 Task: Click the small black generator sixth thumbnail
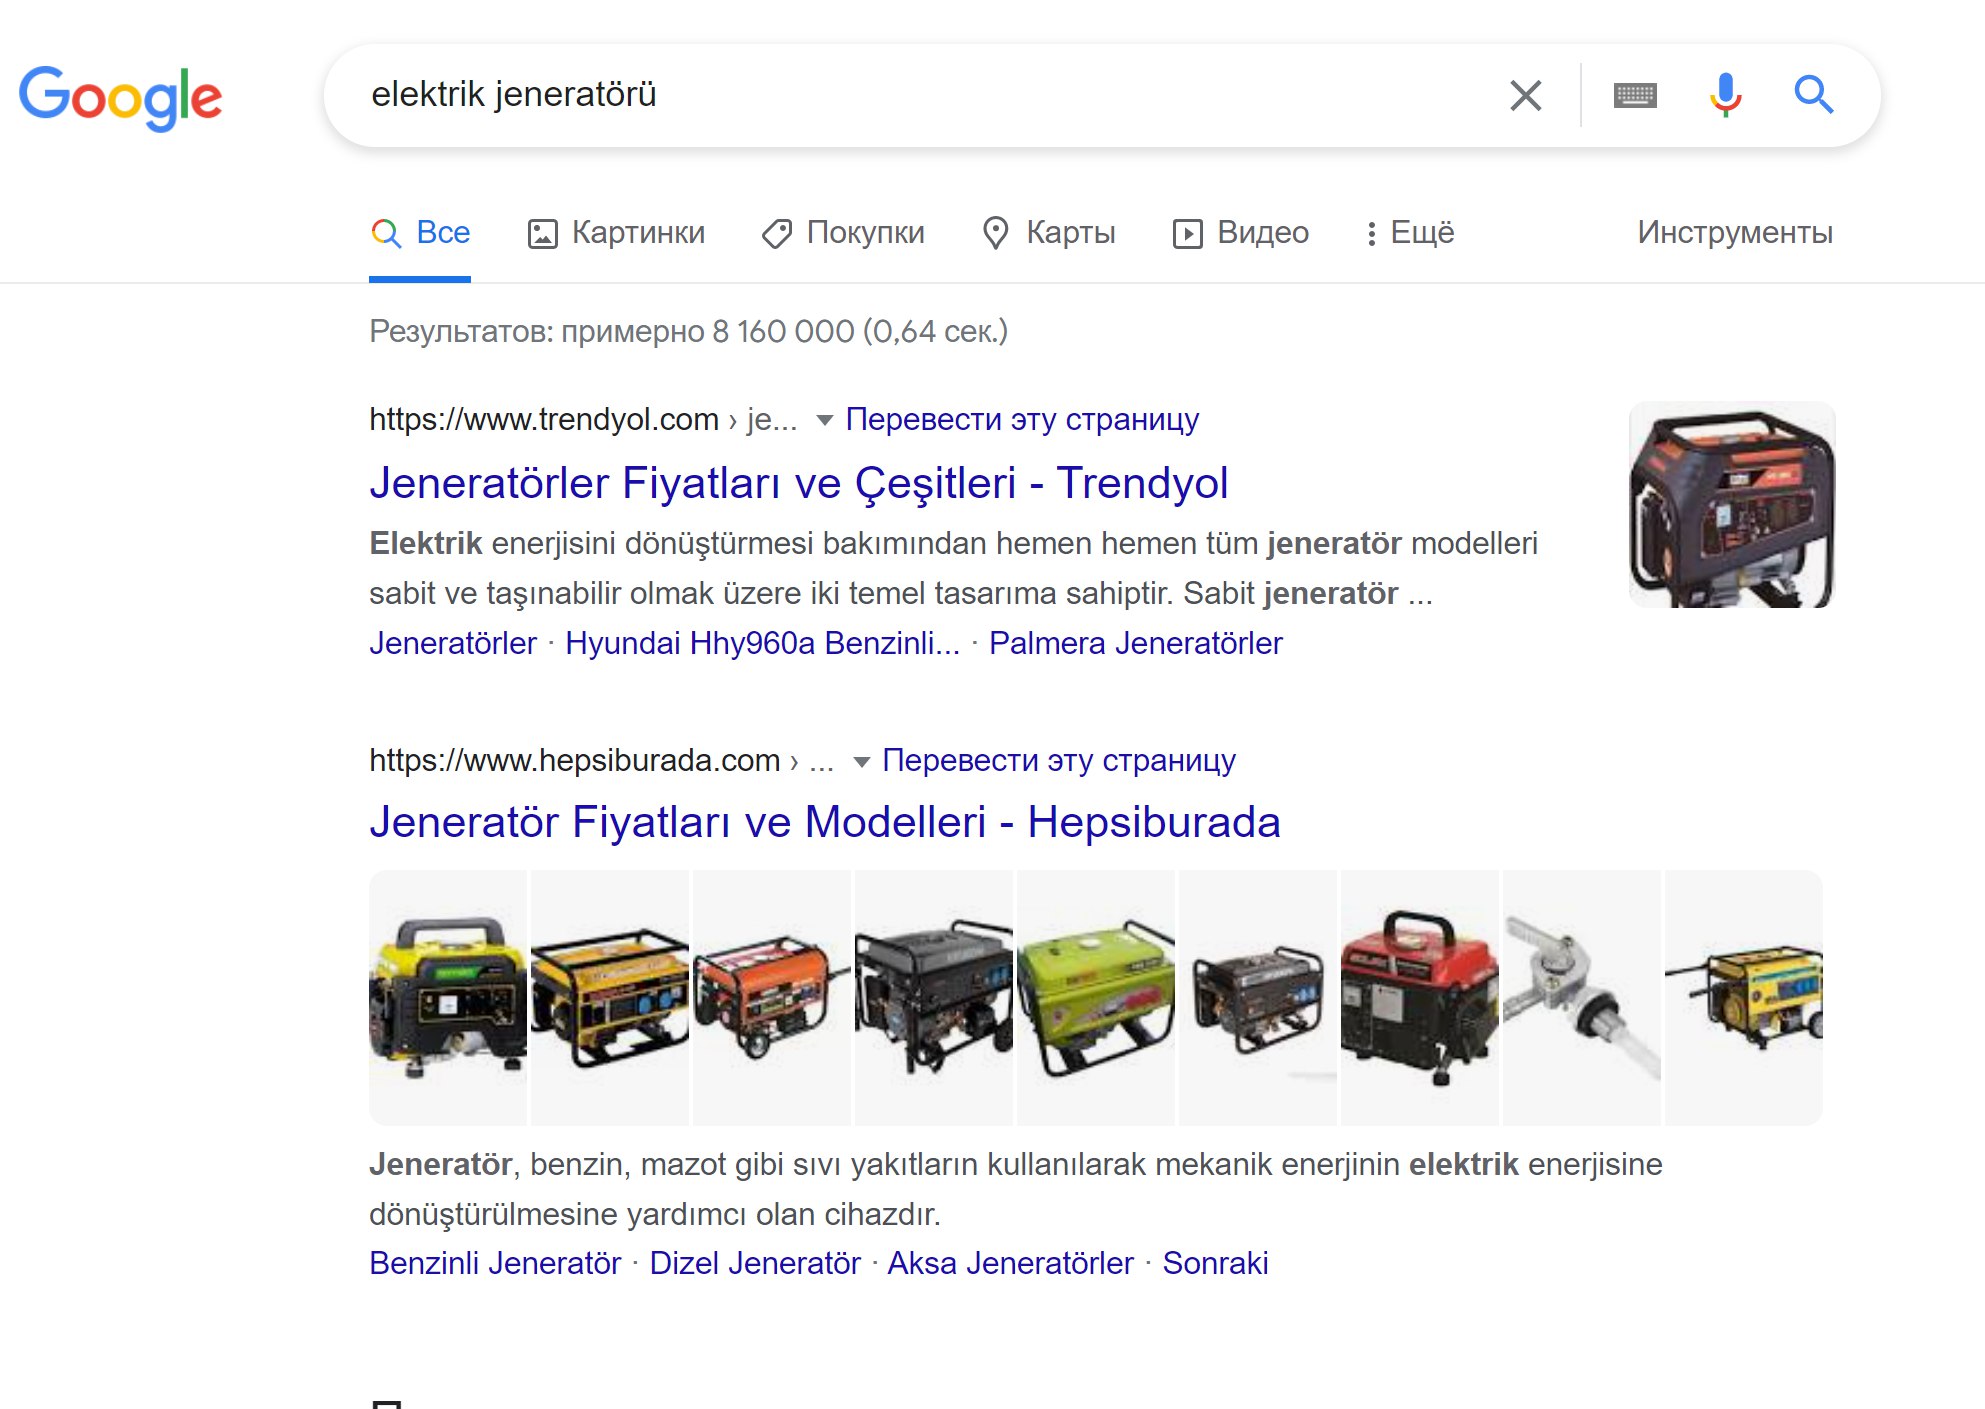pyautogui.click(x=1258, y=997)
